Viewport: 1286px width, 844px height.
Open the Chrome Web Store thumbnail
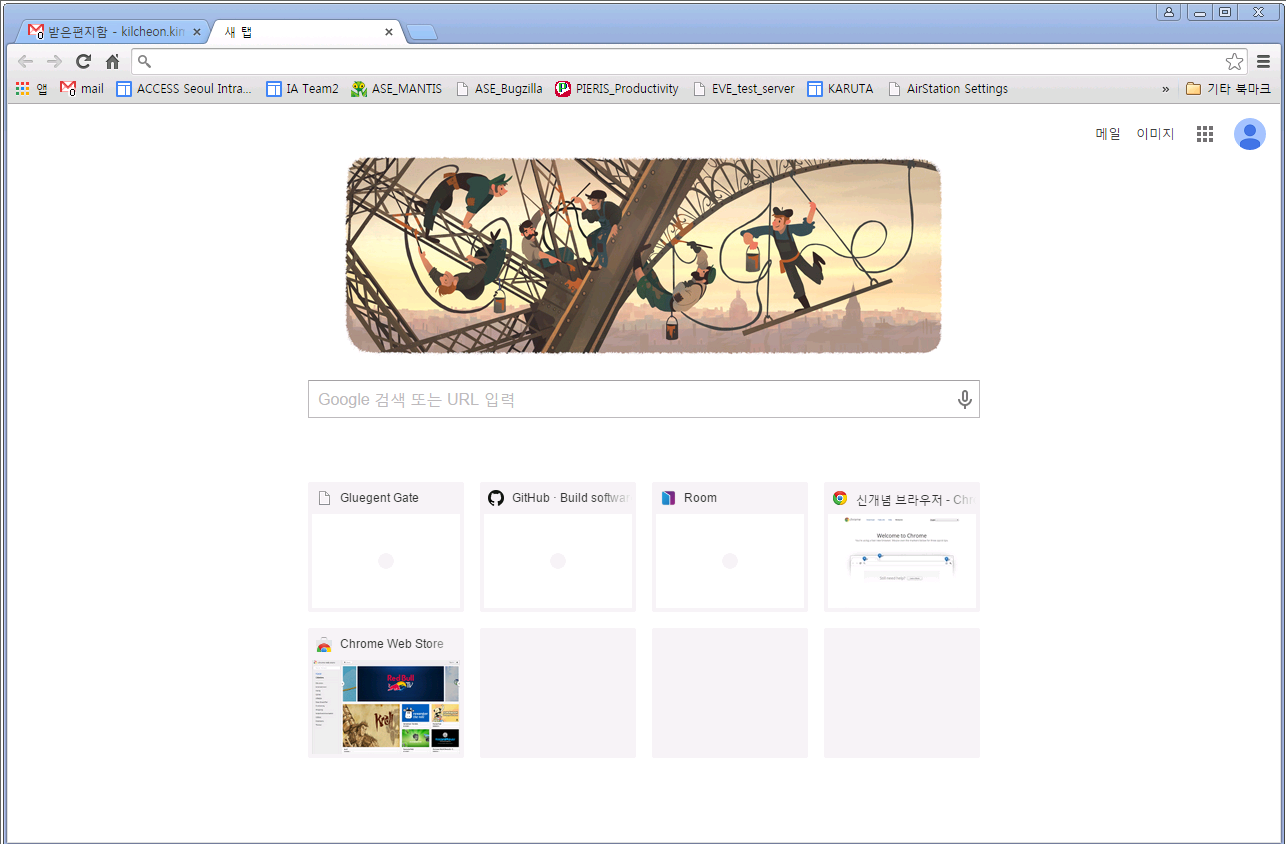386,693
